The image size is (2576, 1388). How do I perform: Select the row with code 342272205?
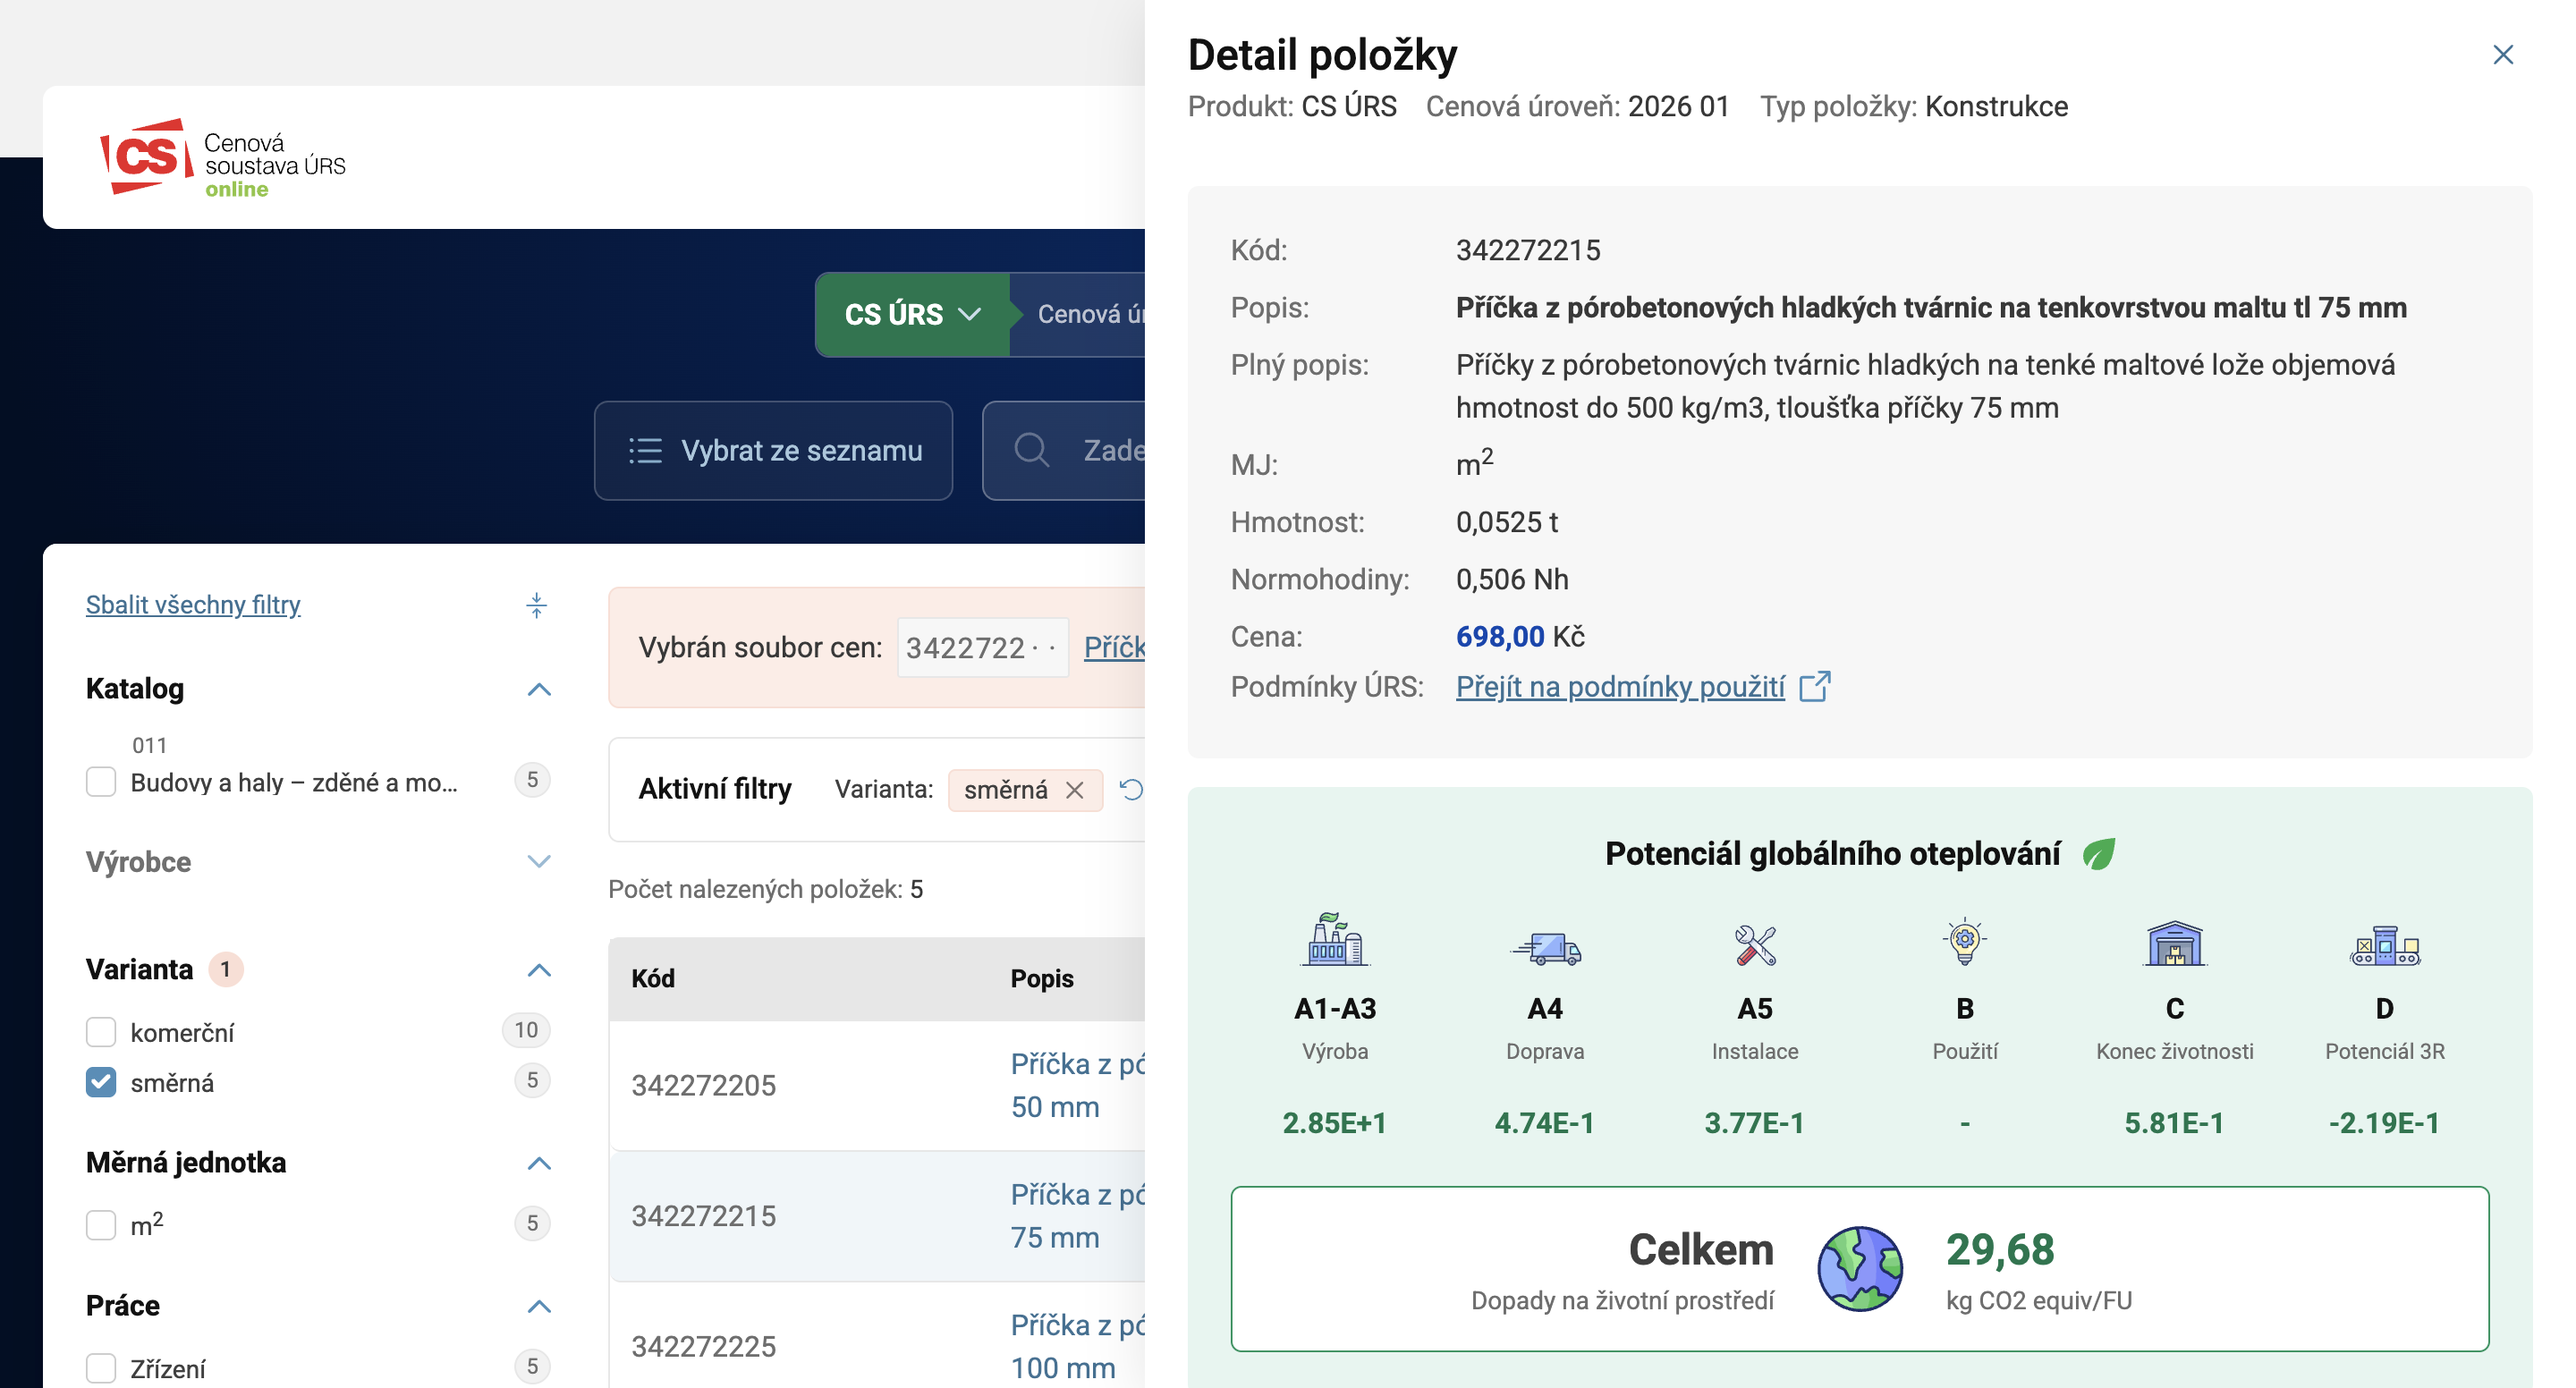(x=703, y=1085)
